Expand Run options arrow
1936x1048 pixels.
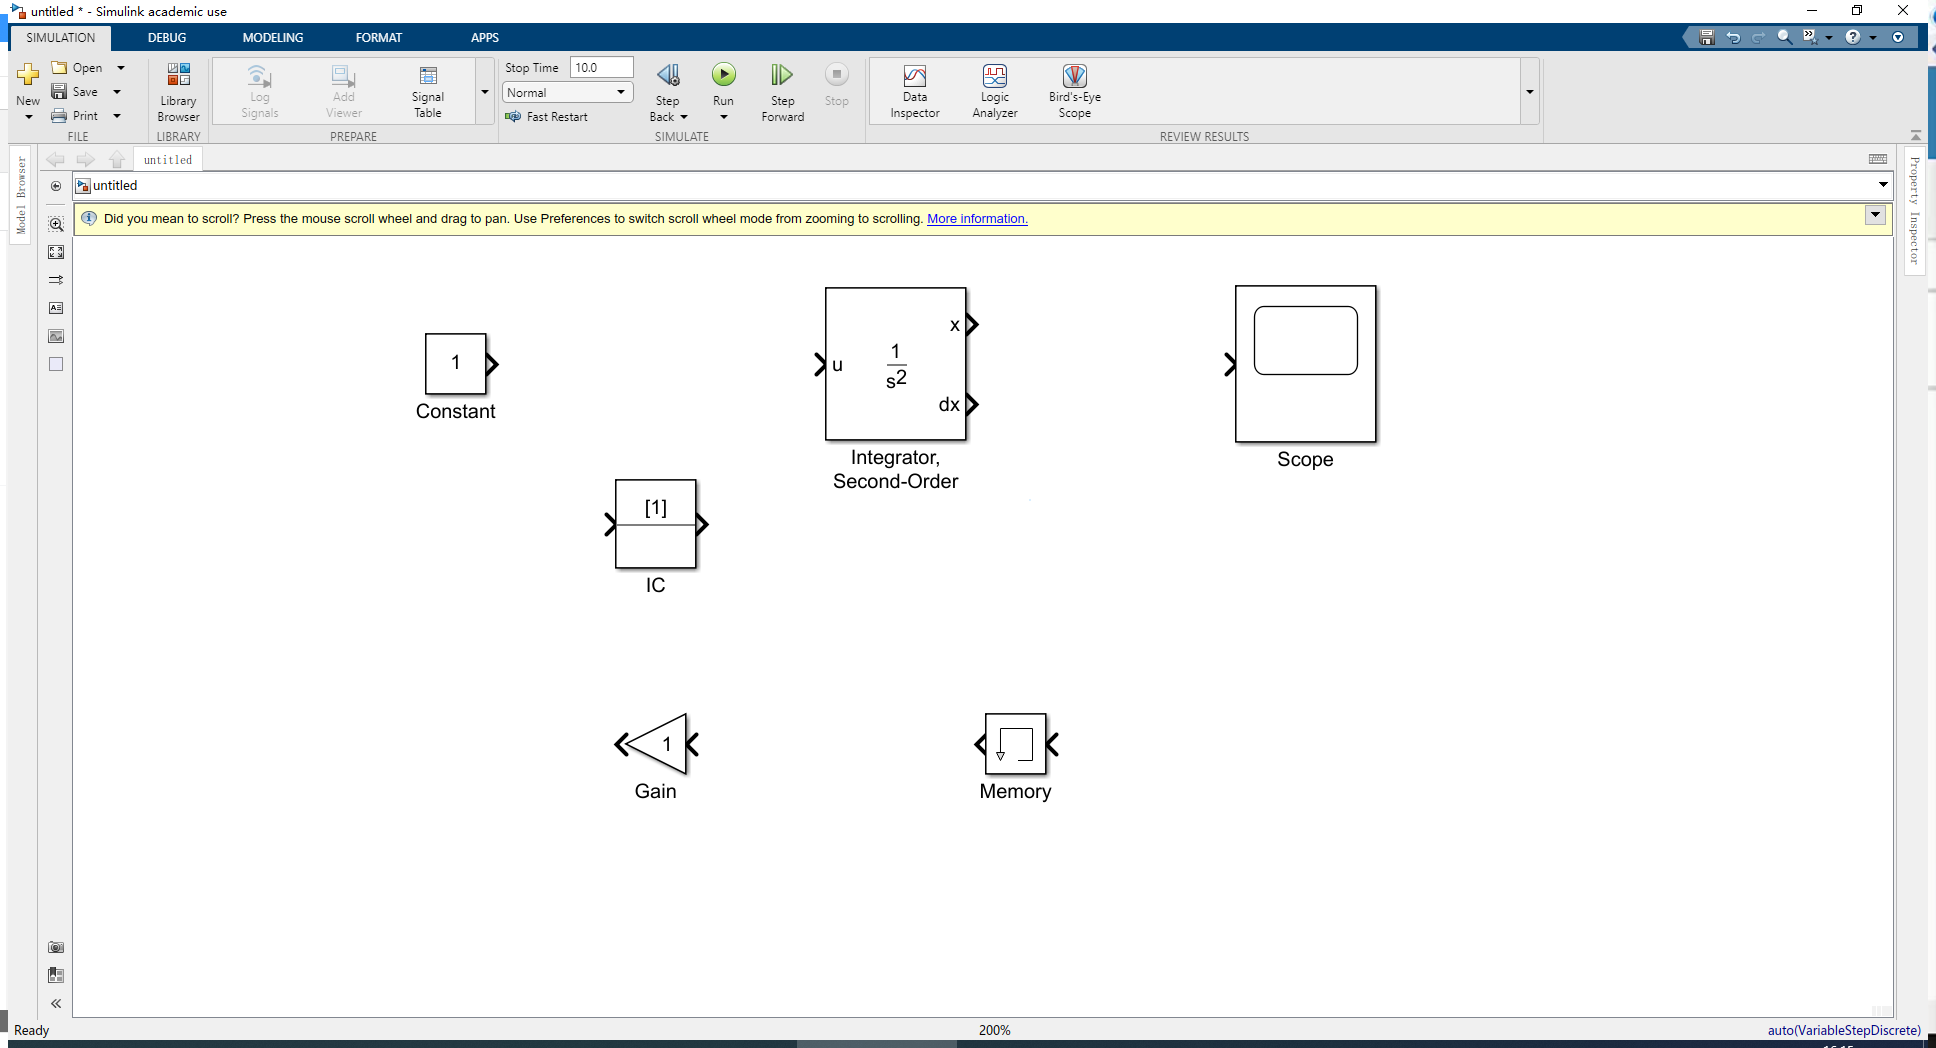(x=723, y=117)
